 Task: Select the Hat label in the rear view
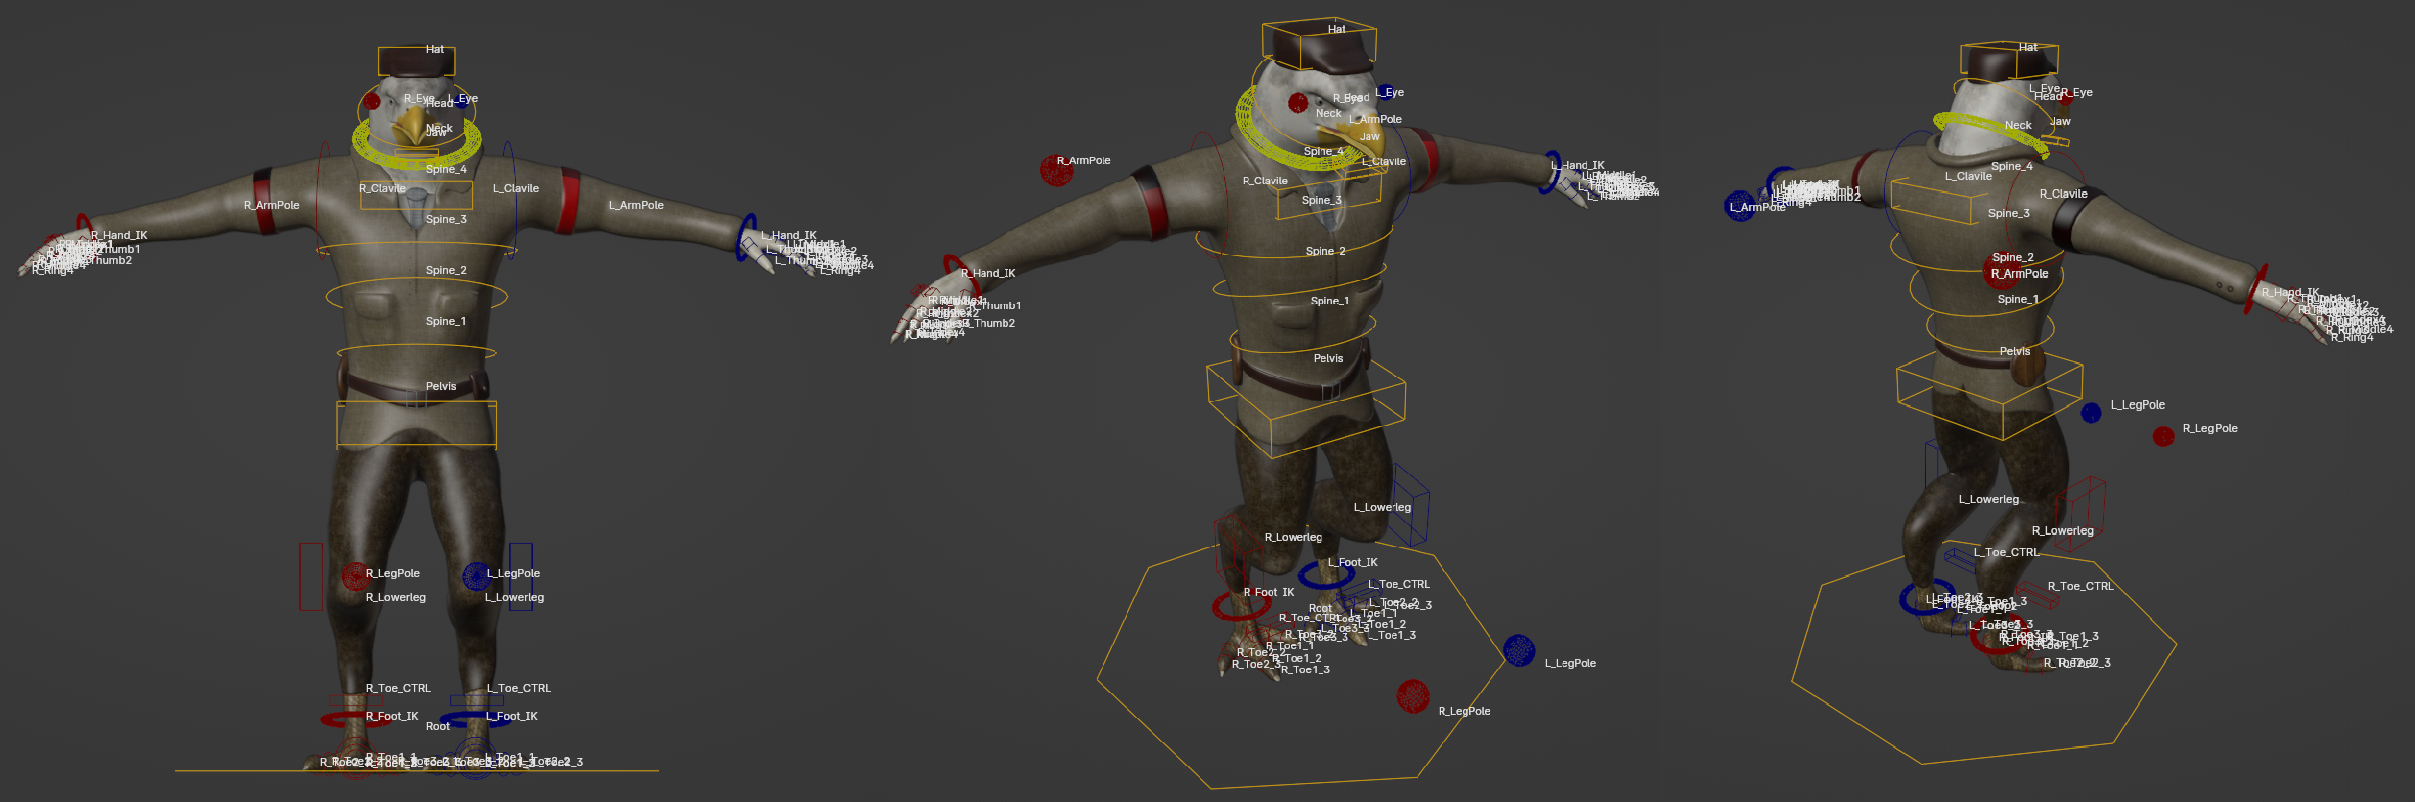click(x=2028, y=47)
